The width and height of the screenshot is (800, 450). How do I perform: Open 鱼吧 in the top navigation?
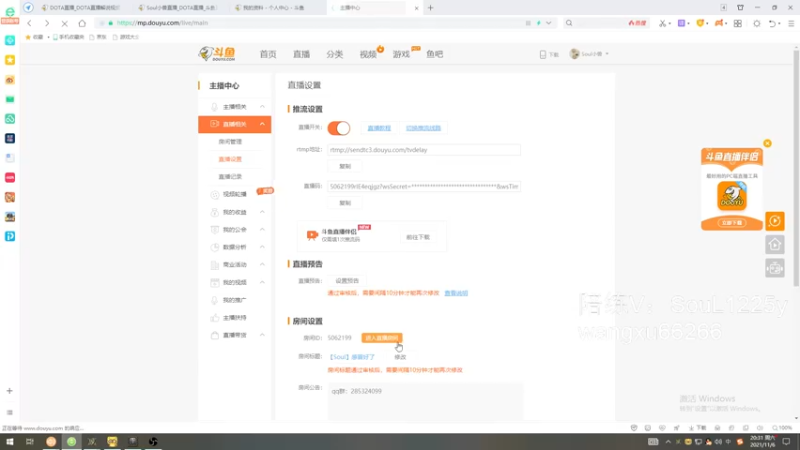pyautogui.click(x=435, y=54)
